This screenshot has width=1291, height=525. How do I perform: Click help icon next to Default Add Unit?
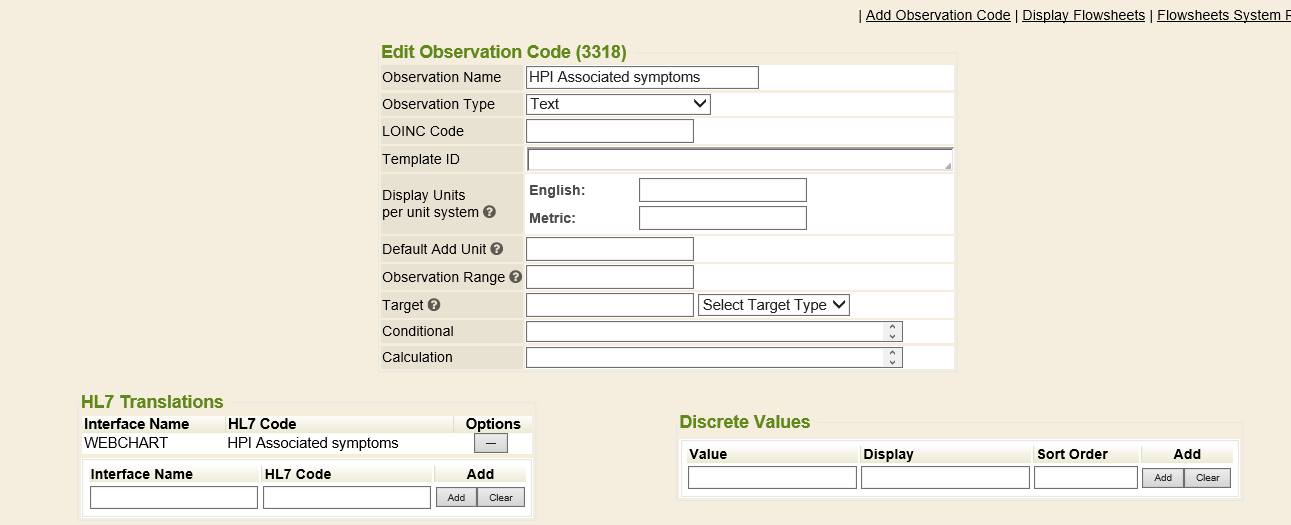497,249
